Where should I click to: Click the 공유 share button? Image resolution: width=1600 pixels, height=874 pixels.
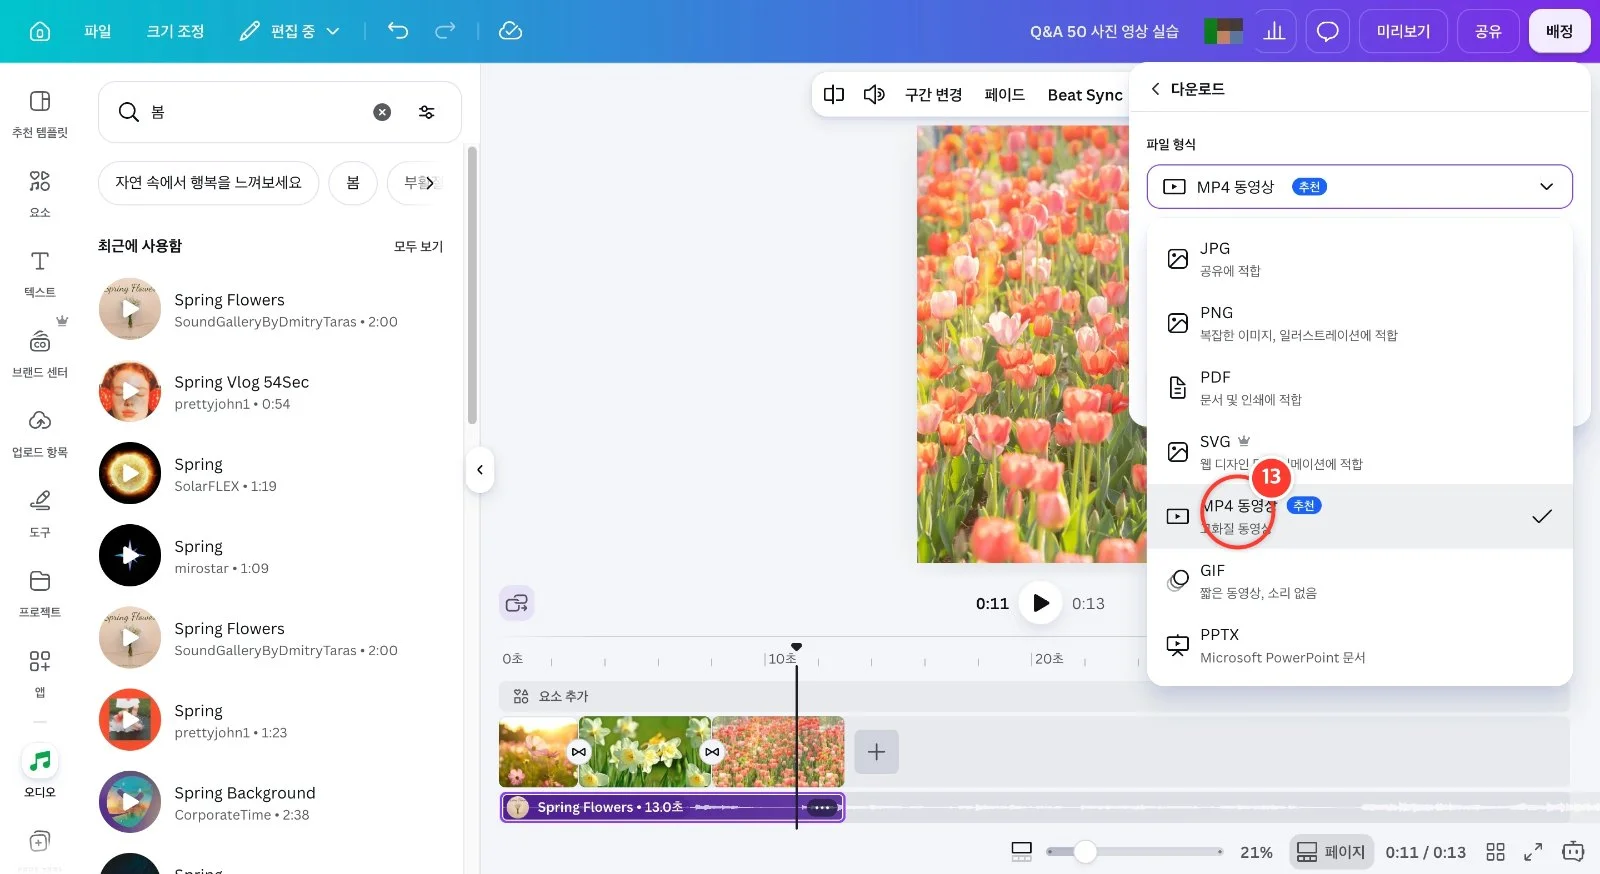click(1488, 31)
